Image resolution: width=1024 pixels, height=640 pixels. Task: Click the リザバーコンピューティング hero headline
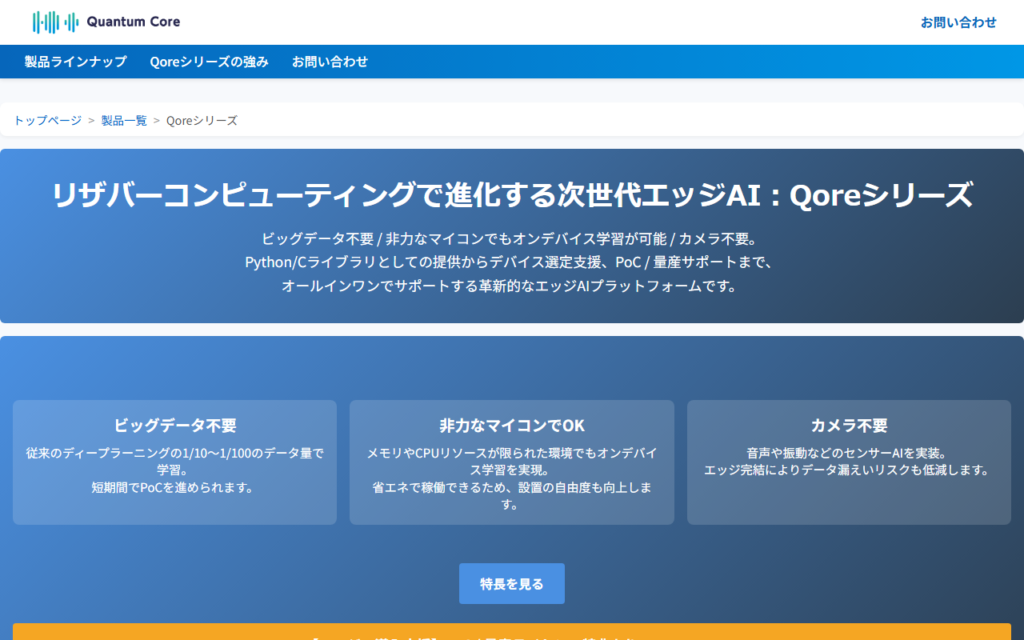point(512,194)
